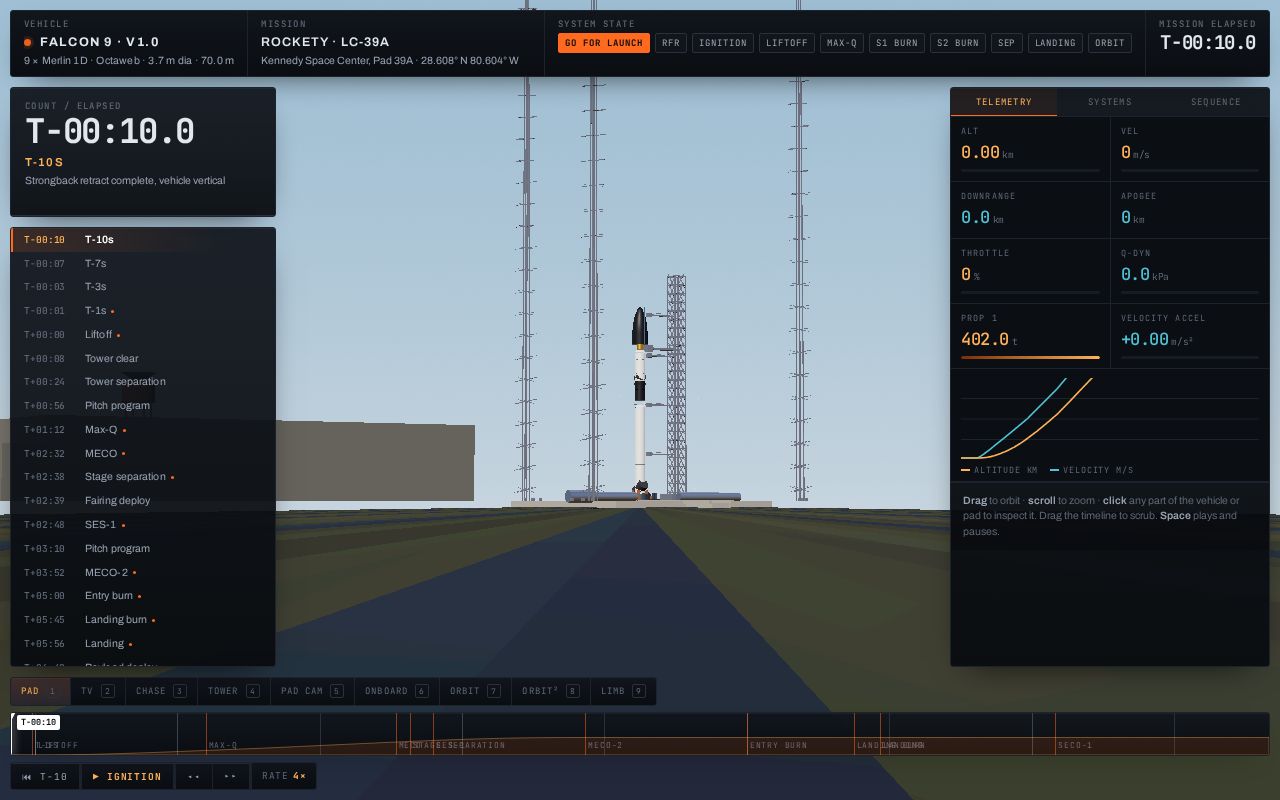
Task: Start the Ignition play button
Action: pos(127,776)
